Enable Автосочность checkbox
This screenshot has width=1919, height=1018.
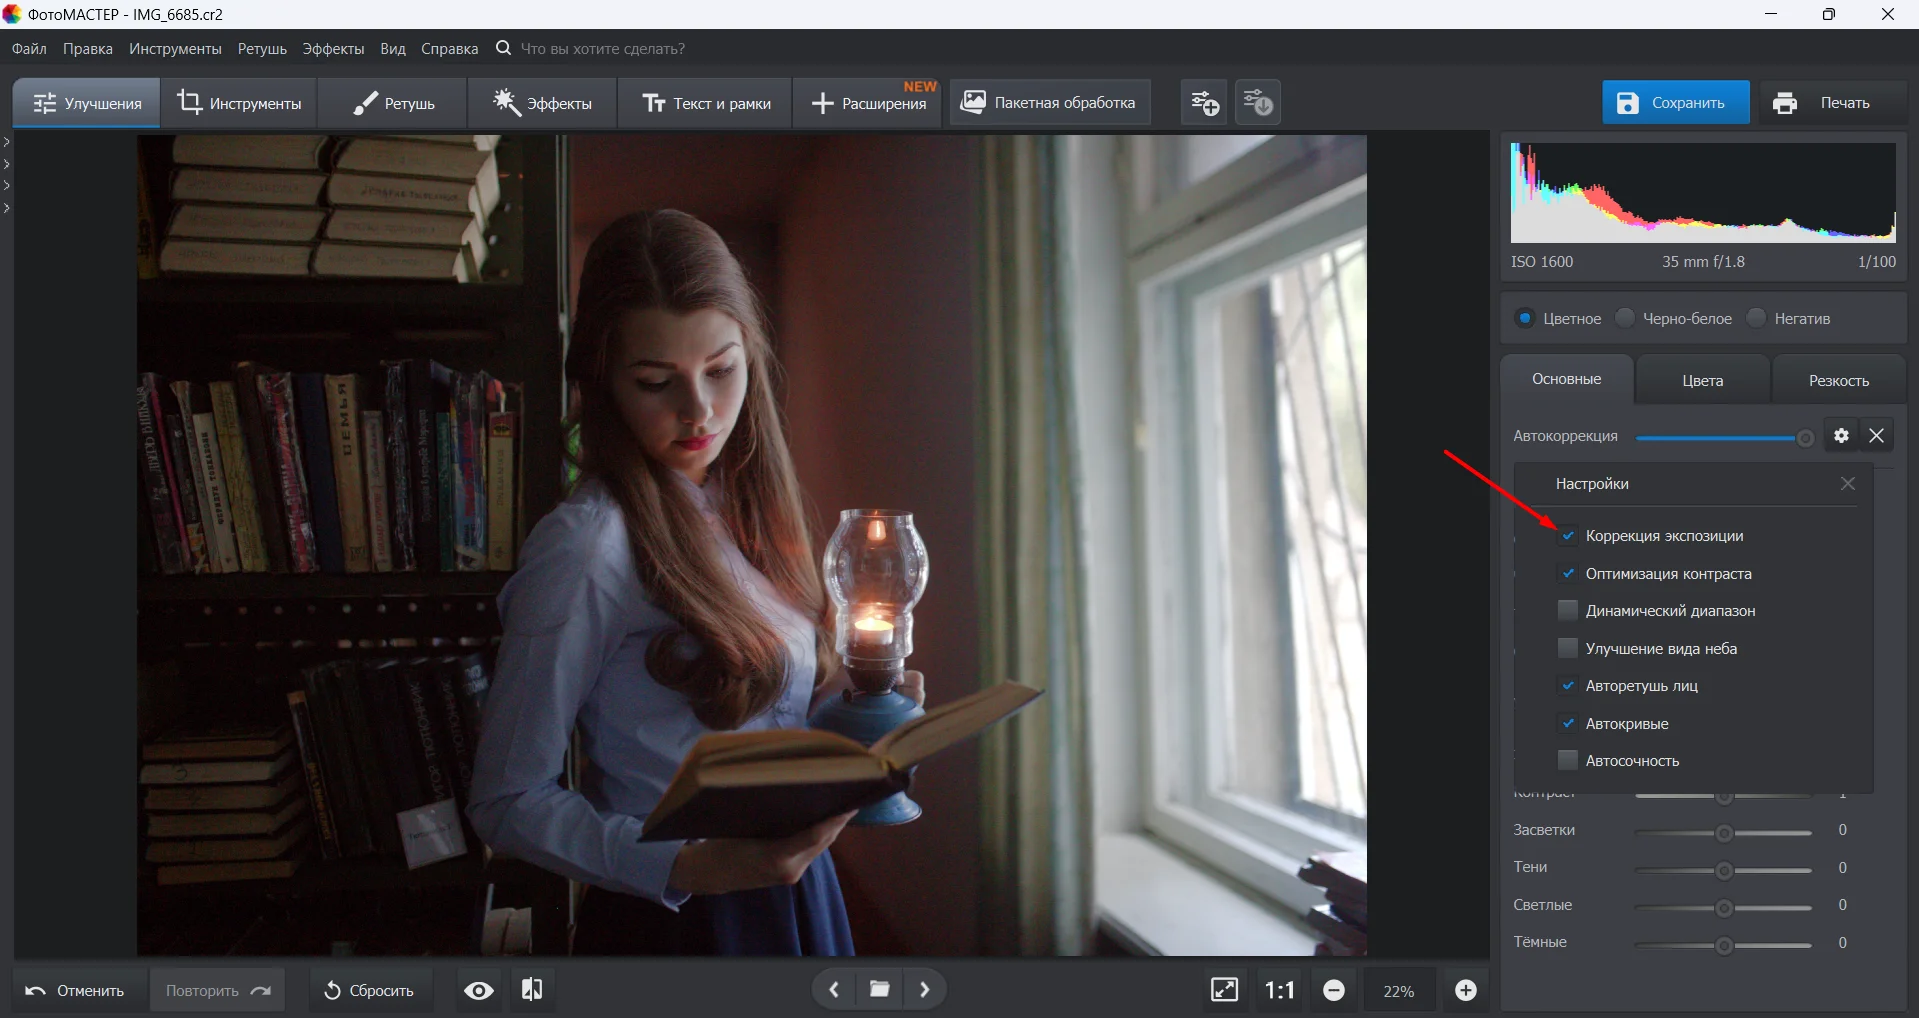coord(1568,760)
